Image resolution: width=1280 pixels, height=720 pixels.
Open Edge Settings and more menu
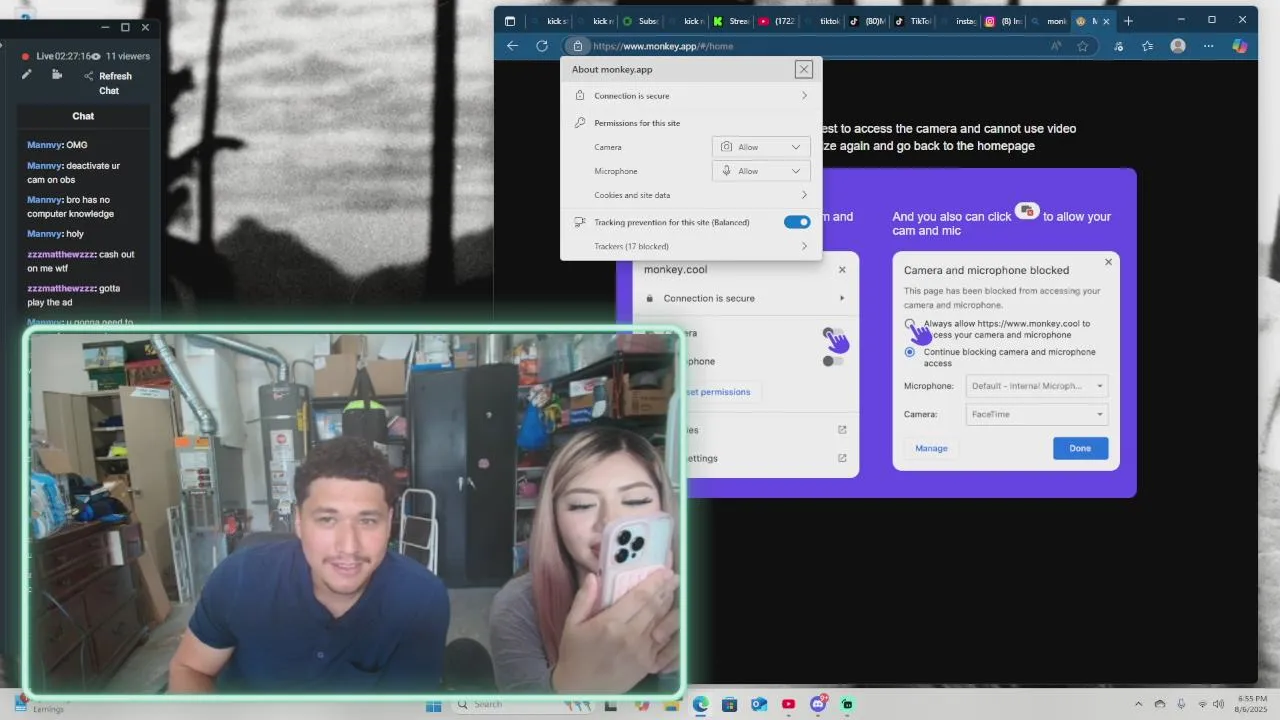point(1208,46)
